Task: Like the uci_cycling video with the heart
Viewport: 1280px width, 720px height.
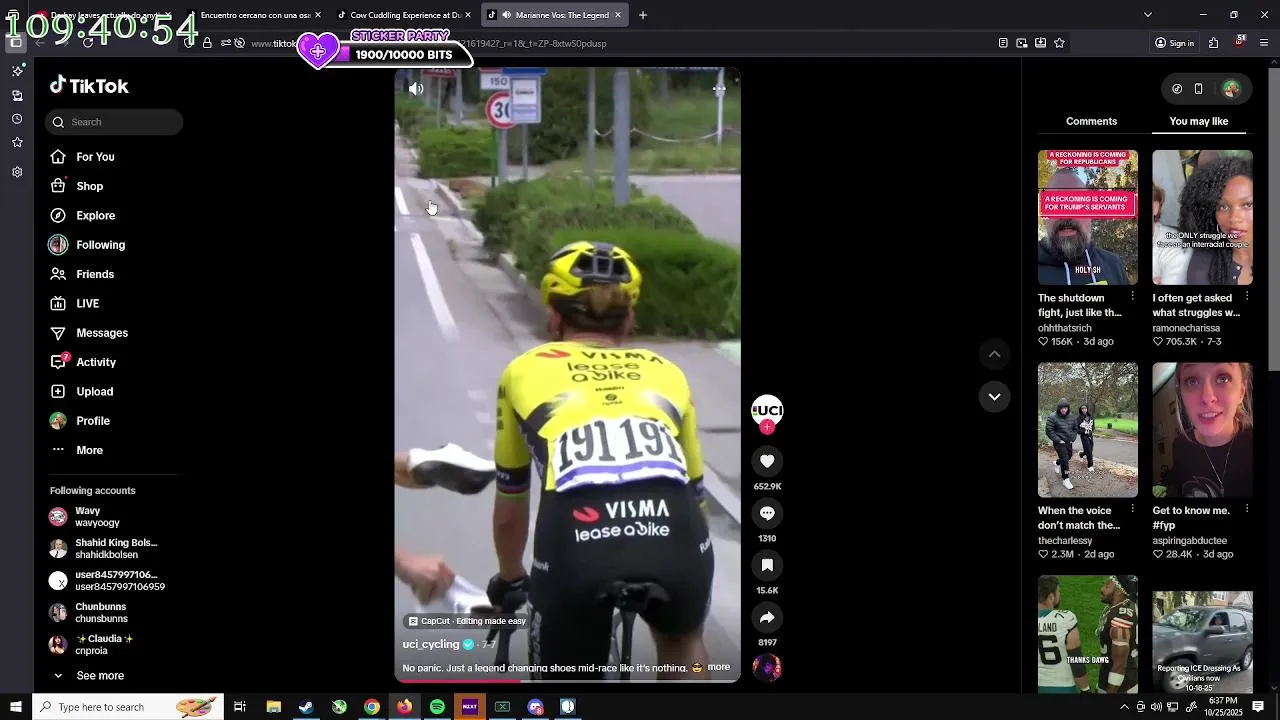Action: 767,461
